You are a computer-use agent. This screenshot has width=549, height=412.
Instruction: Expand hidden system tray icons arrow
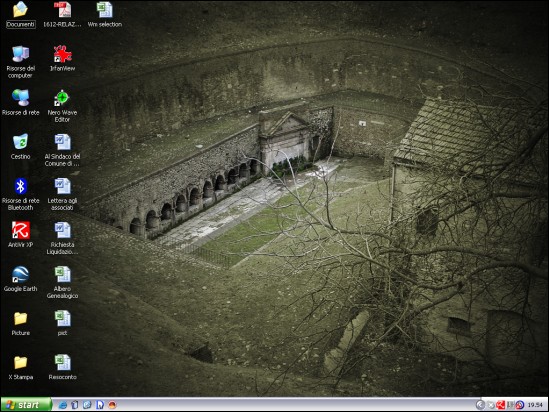point(480,405)
